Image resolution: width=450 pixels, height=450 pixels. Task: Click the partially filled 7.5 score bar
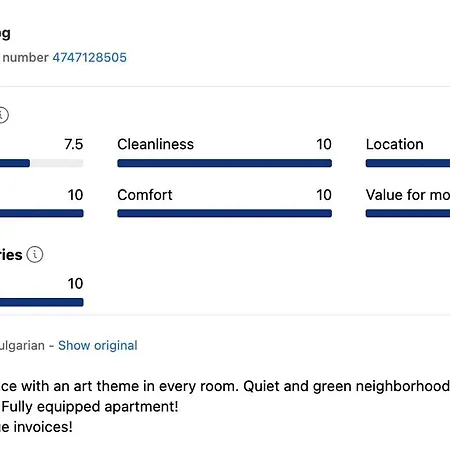click(42, 163)
